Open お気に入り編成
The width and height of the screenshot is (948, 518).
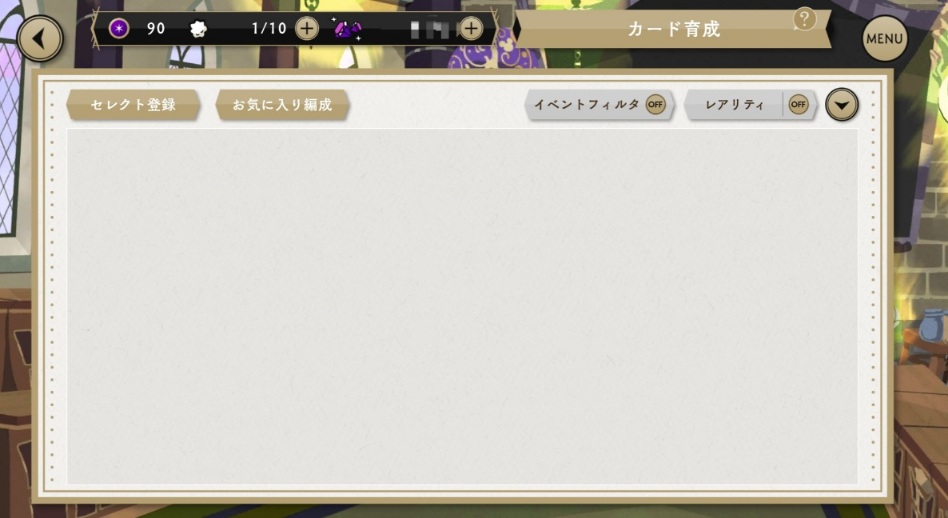point(282,105)
